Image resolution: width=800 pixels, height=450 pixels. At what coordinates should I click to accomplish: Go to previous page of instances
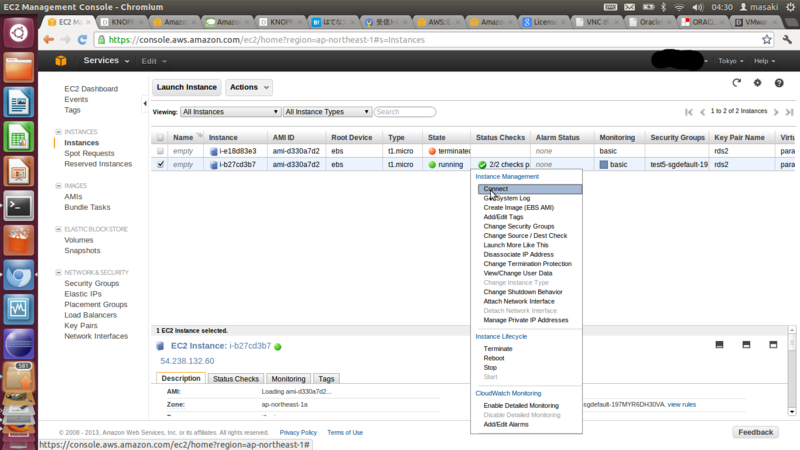click(x=703, y=112)
